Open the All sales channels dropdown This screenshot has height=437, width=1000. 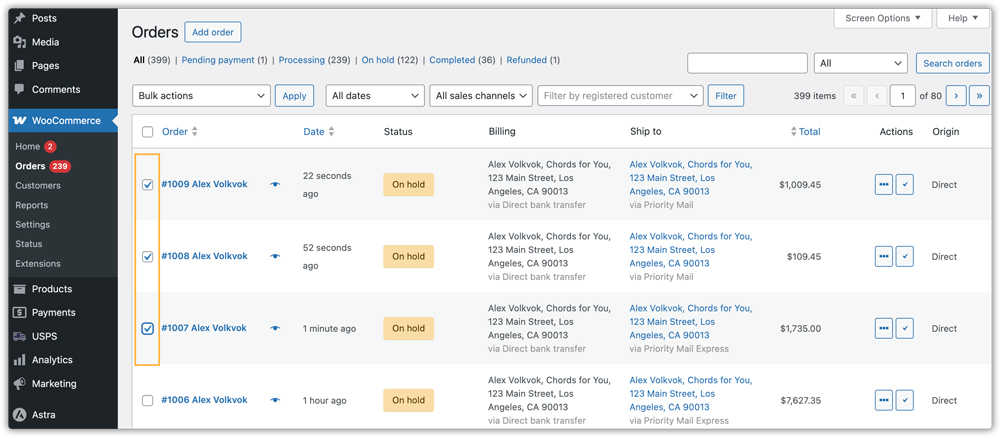[481, 96]
